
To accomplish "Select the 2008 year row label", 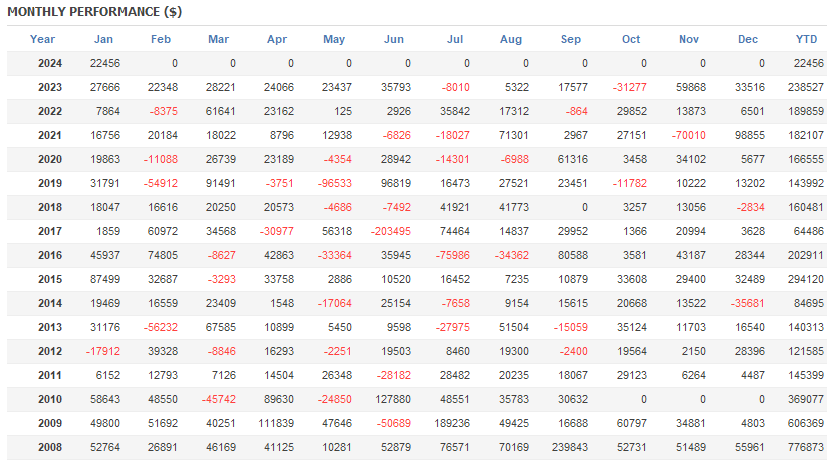I will [x=50, y=447].
